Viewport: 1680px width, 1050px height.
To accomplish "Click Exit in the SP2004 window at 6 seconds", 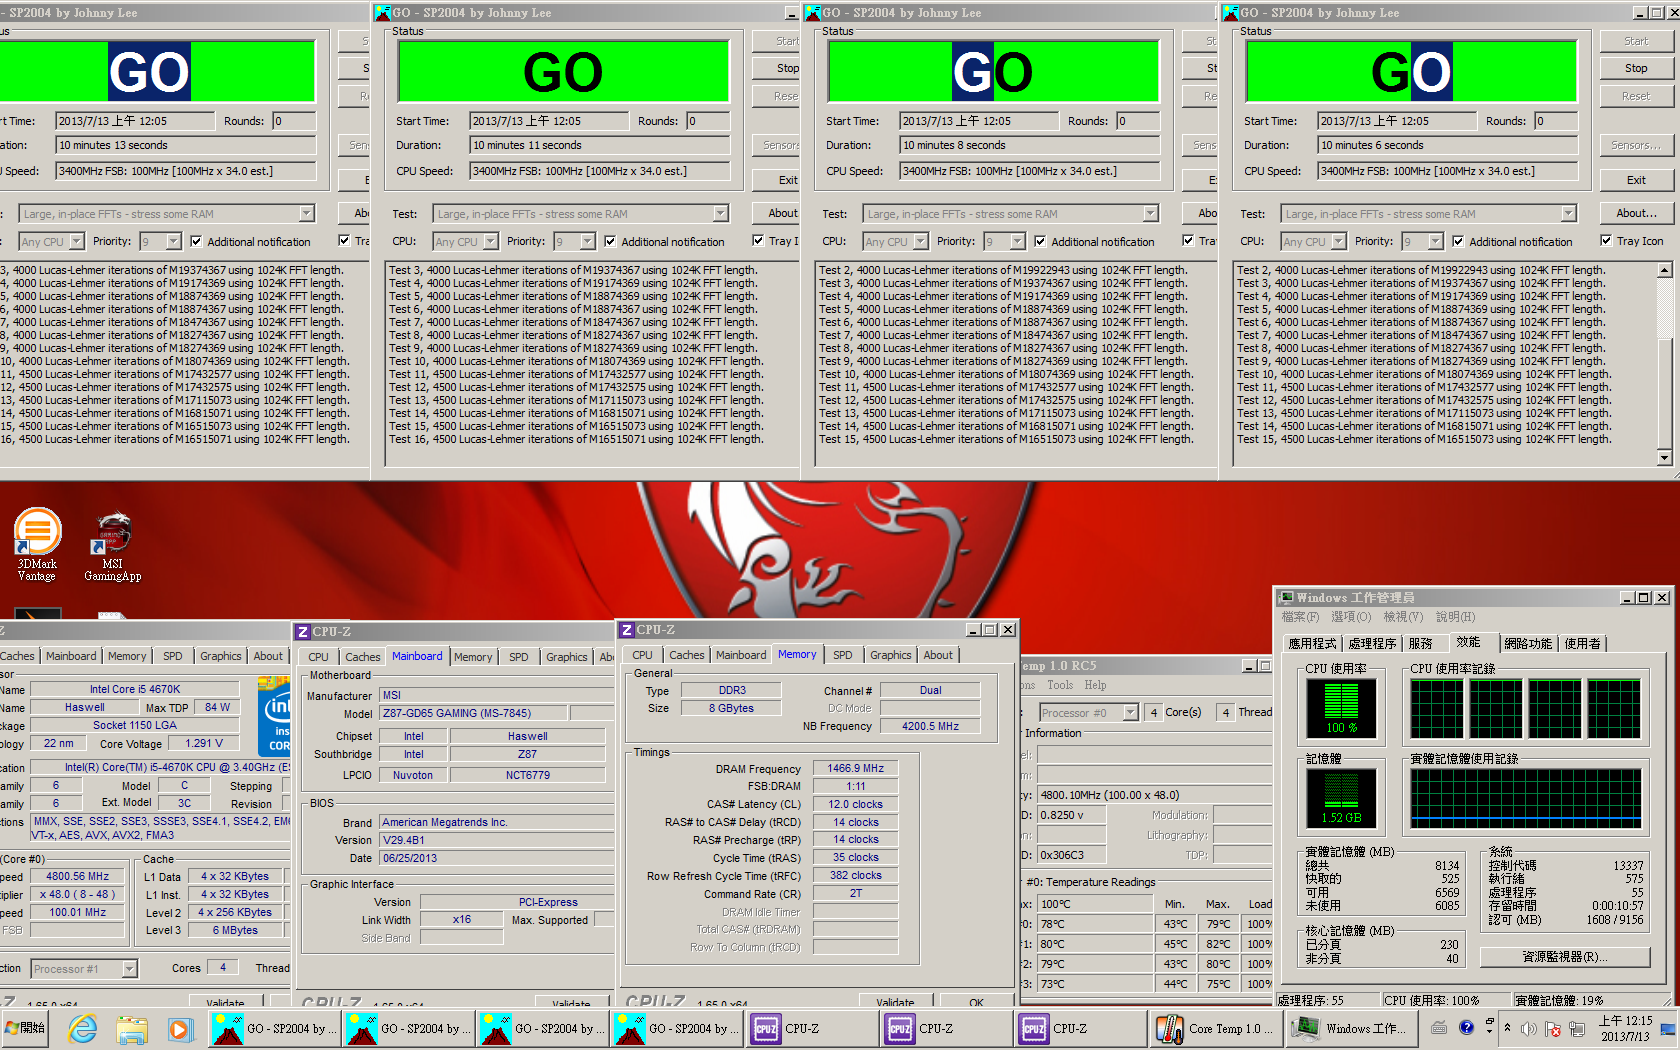I will pyautogui.click(x=1636, y=180).
